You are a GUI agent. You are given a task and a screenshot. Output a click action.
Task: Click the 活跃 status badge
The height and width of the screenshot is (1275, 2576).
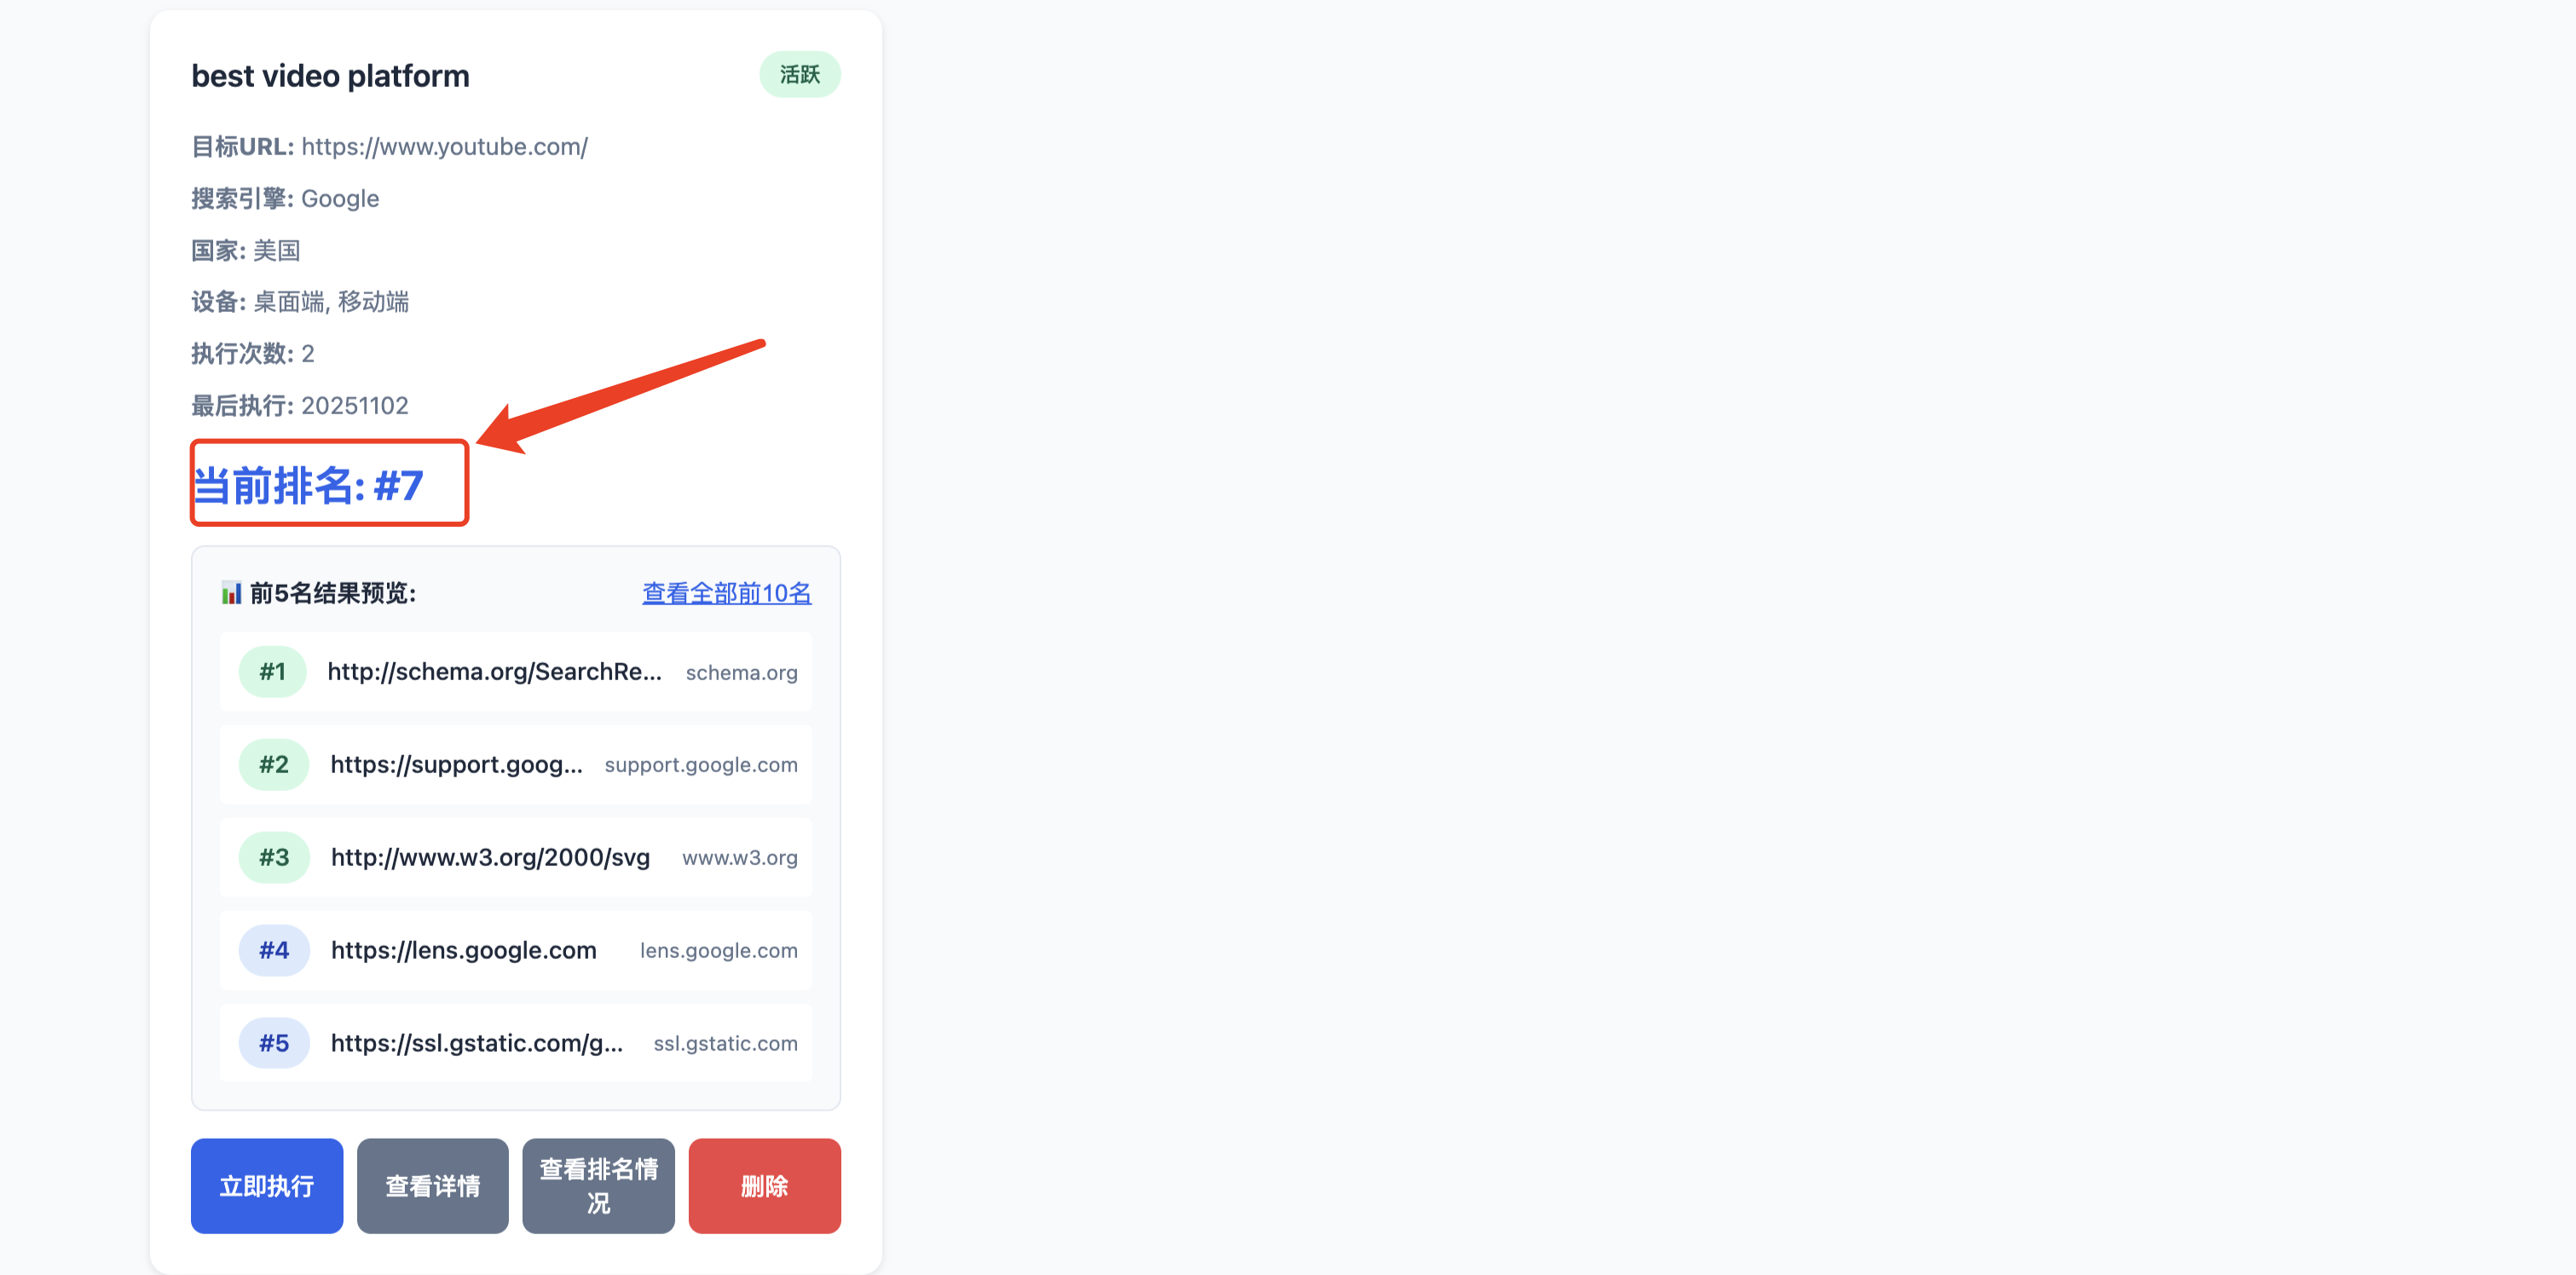799,75
